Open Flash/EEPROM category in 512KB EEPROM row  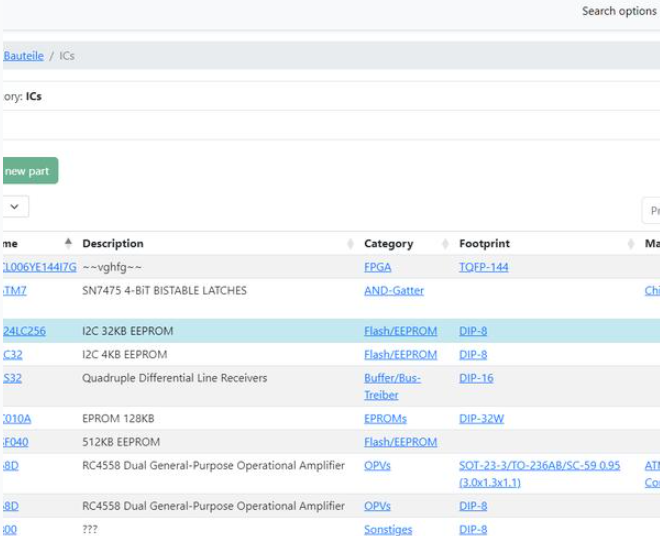click(x=400, y=442)
